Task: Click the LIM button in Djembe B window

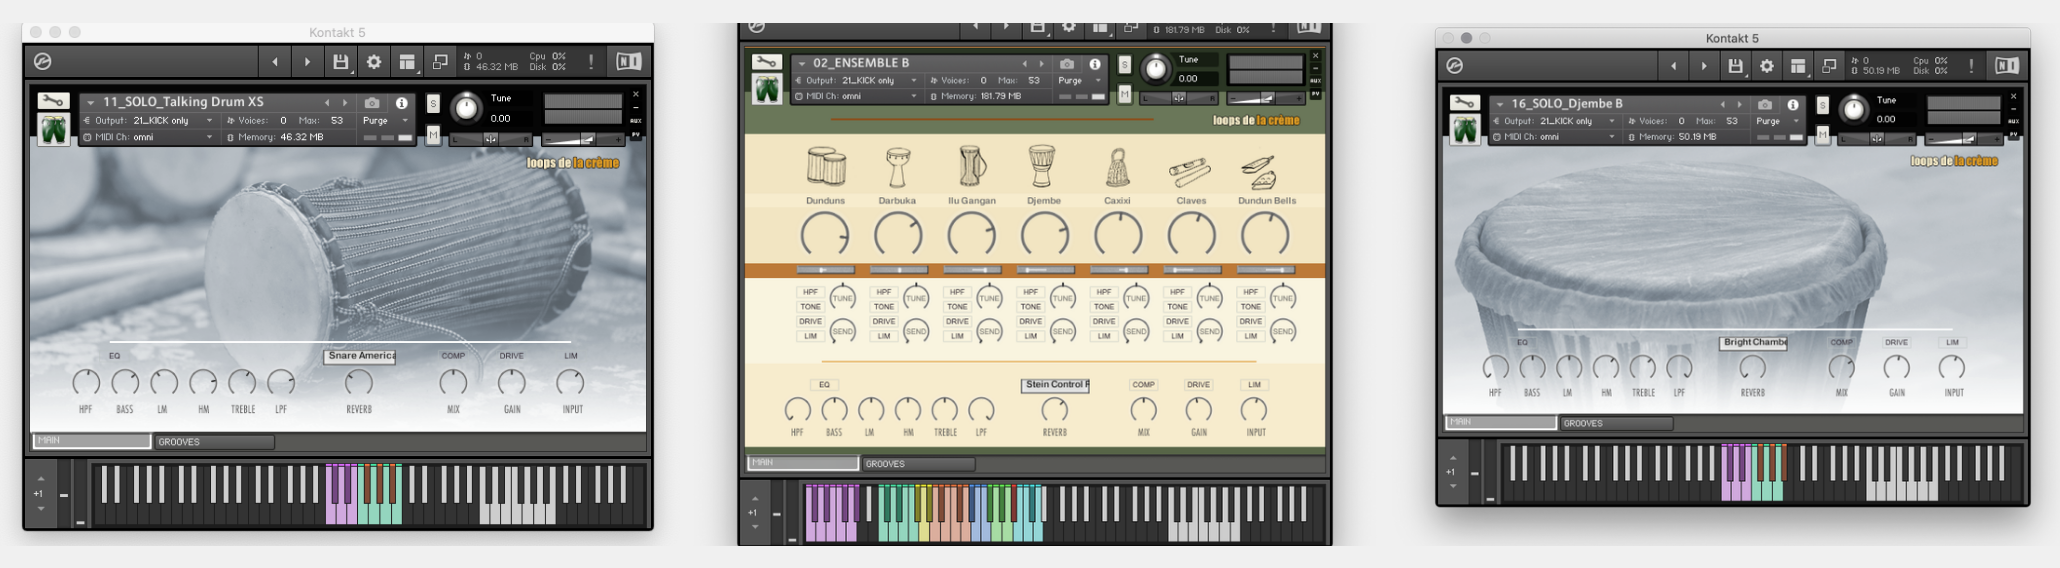Action: click(1952, 342)
